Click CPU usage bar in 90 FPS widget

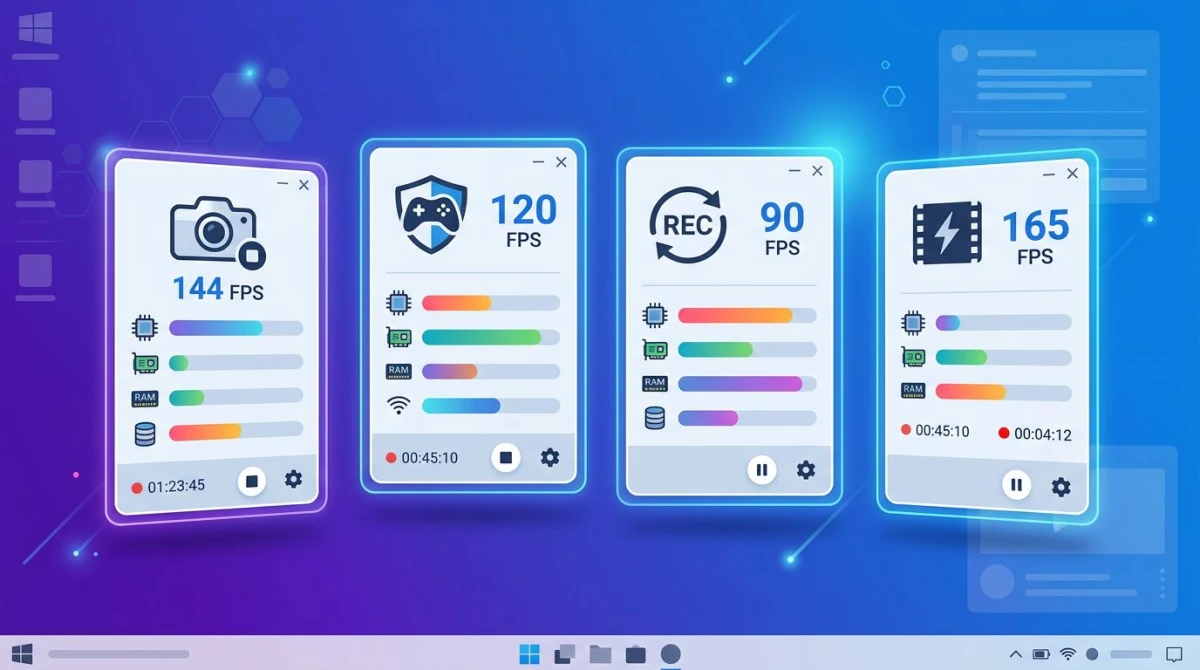(748, 316)
